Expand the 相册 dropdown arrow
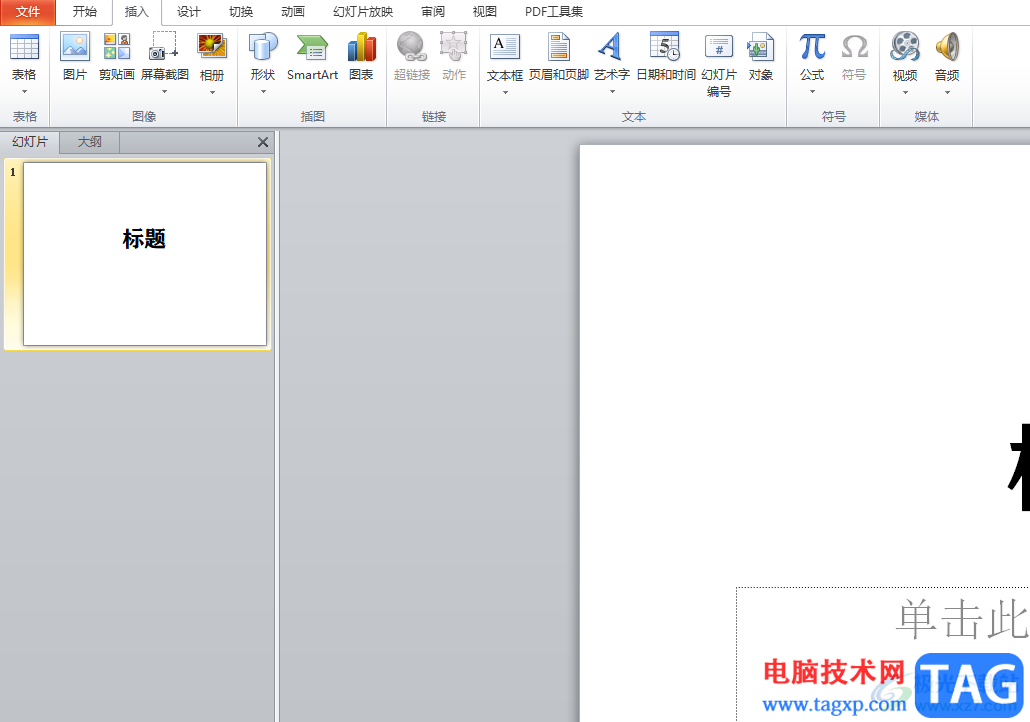 pyautogui.click(x=212, y=93)
